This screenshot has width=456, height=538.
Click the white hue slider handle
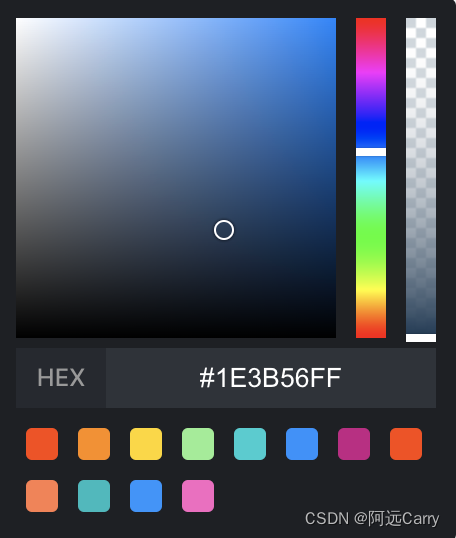[x=371, y=152]
